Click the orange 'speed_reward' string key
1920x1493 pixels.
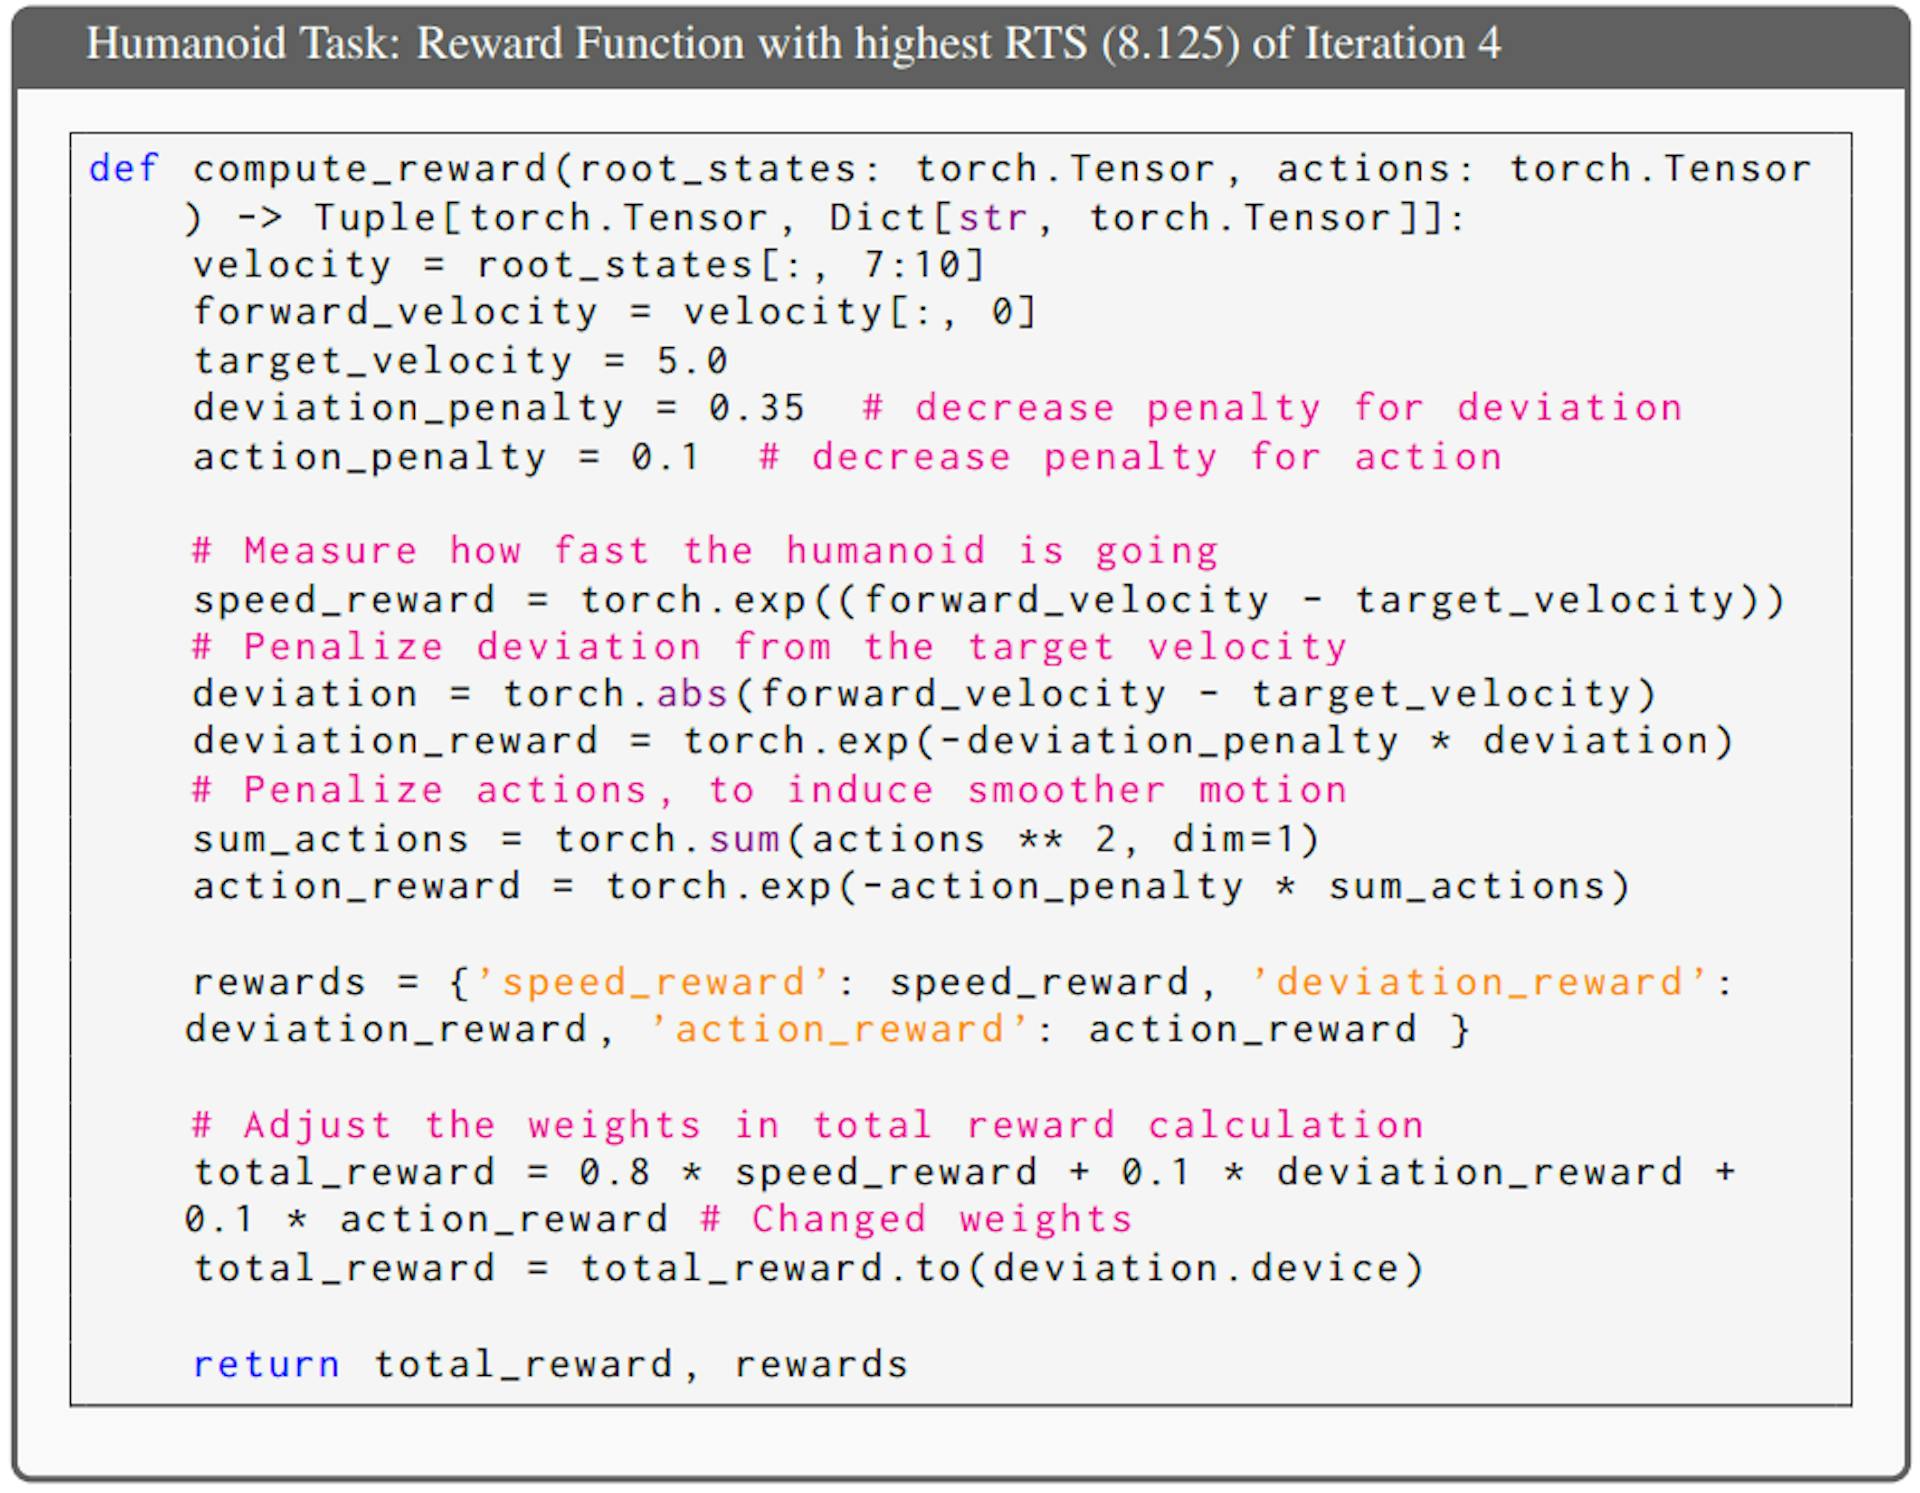[653, 982]
